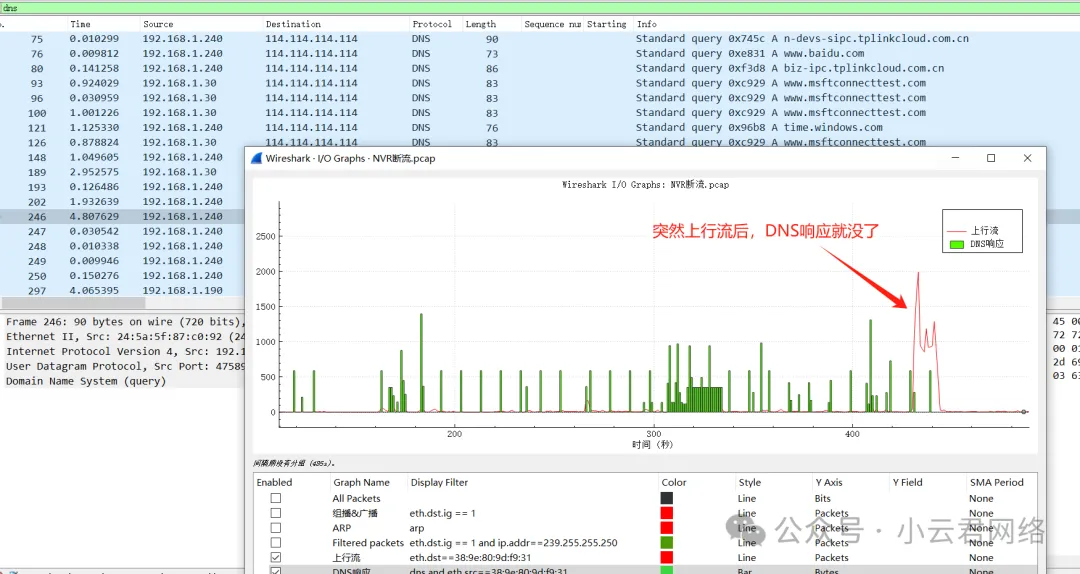Enable the Filtered packets graph checkbox
Screen dimensions: 1080x574
[x=276, y=543]
